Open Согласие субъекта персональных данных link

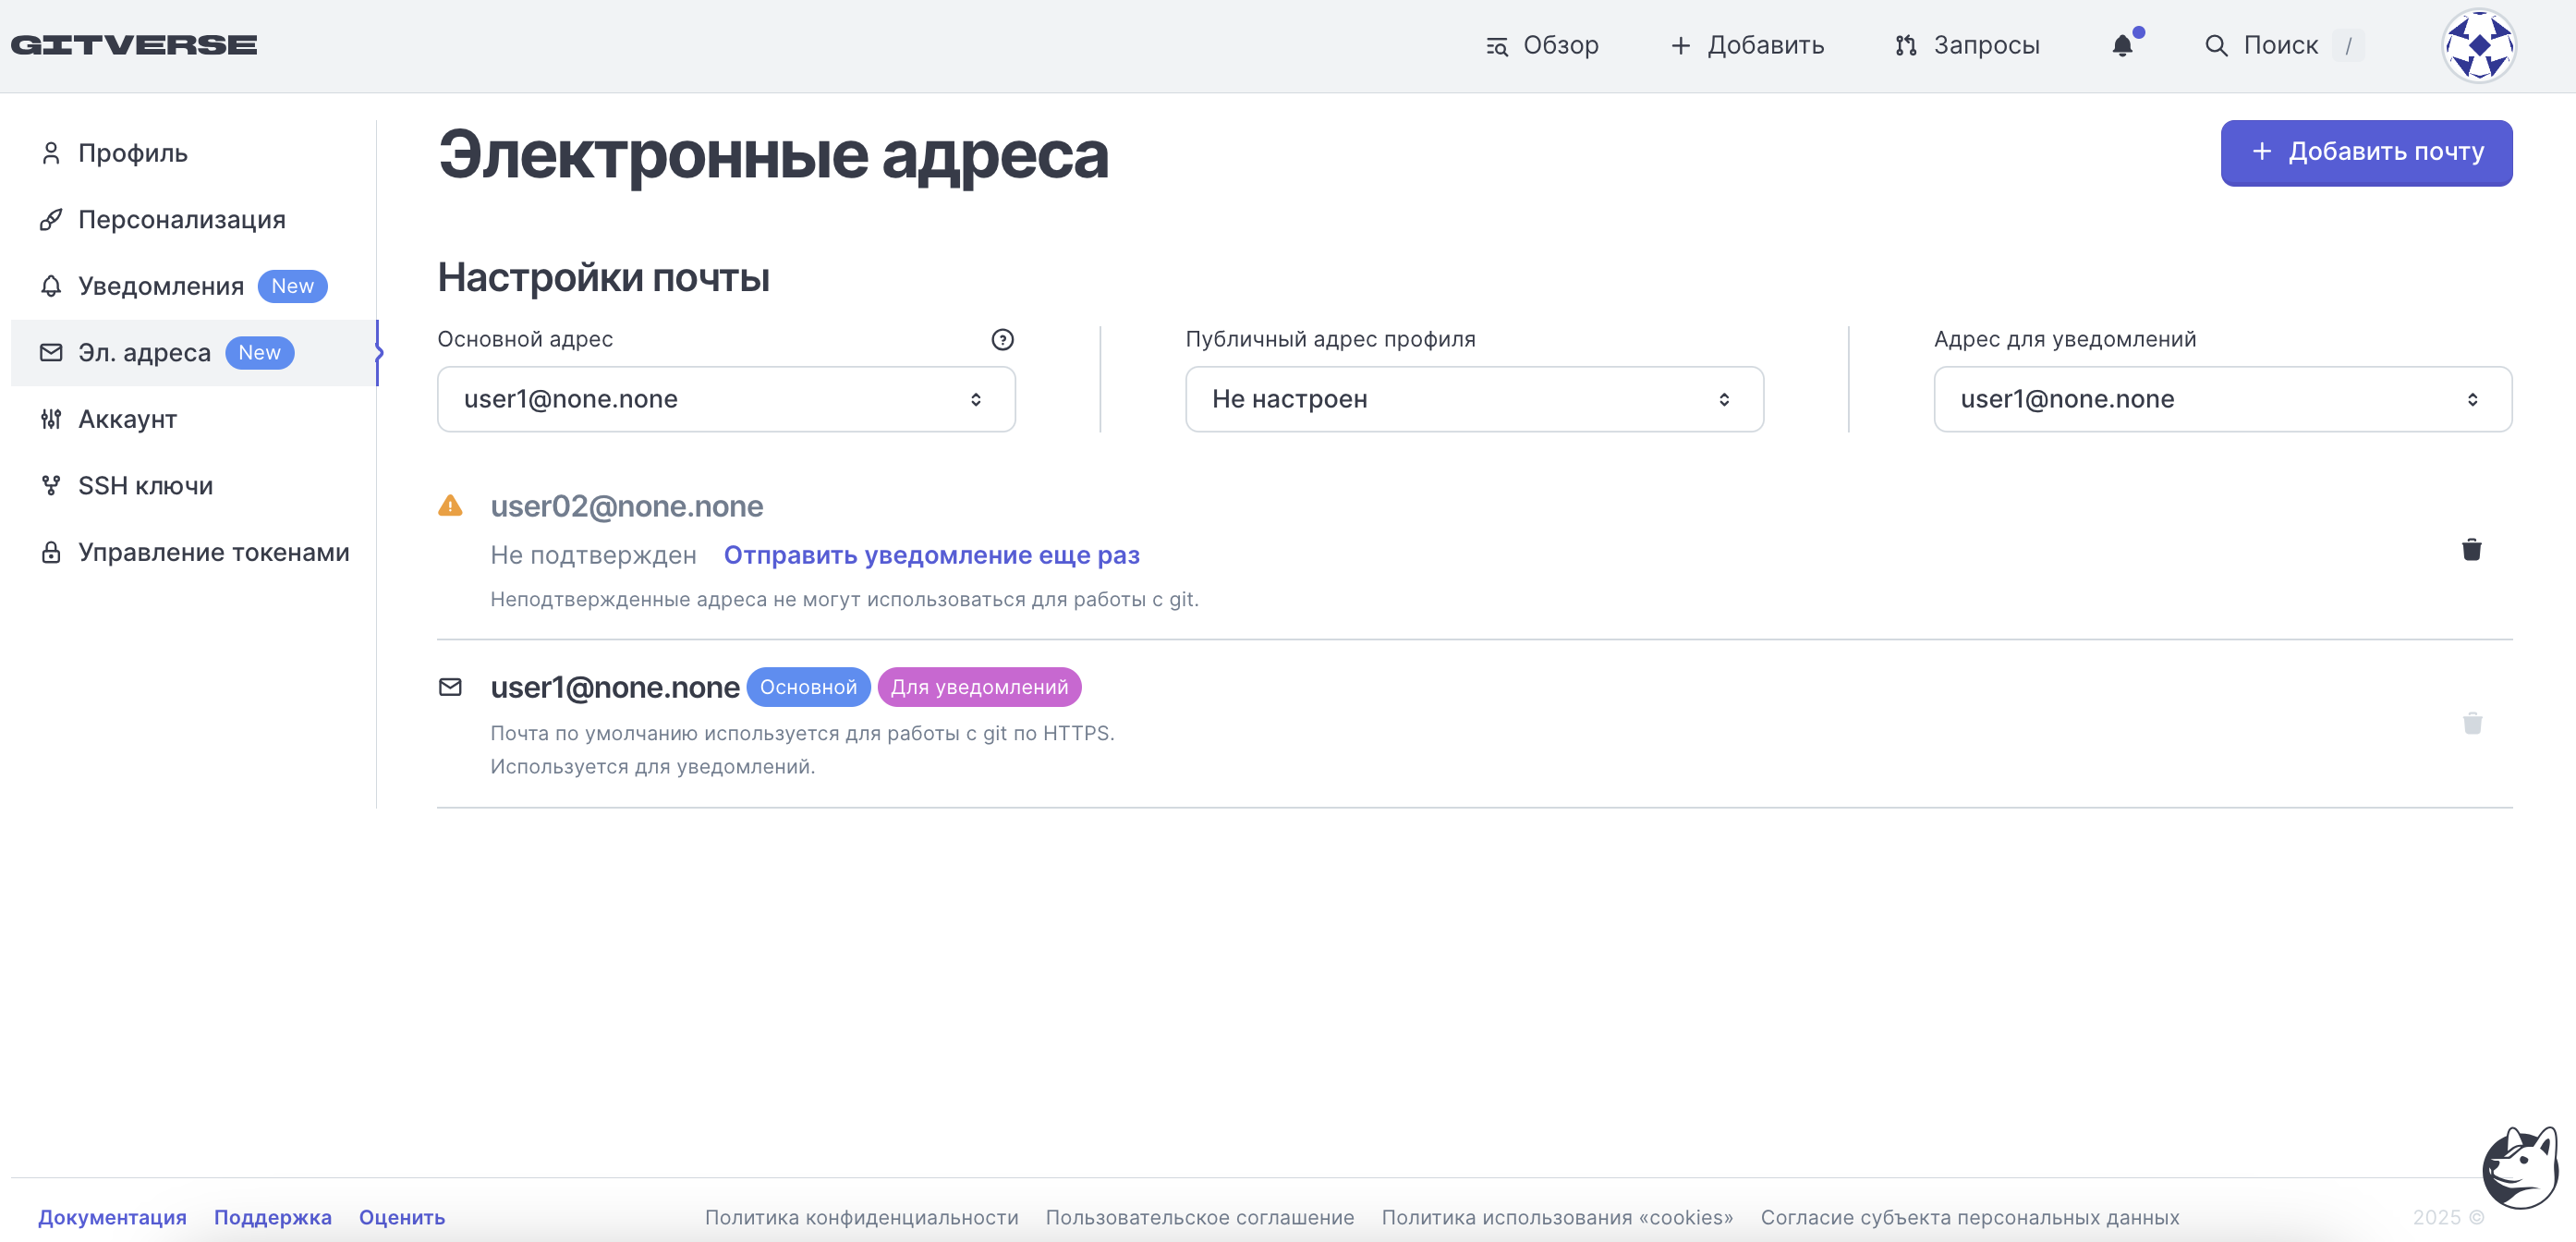tap(1970, 1217)
